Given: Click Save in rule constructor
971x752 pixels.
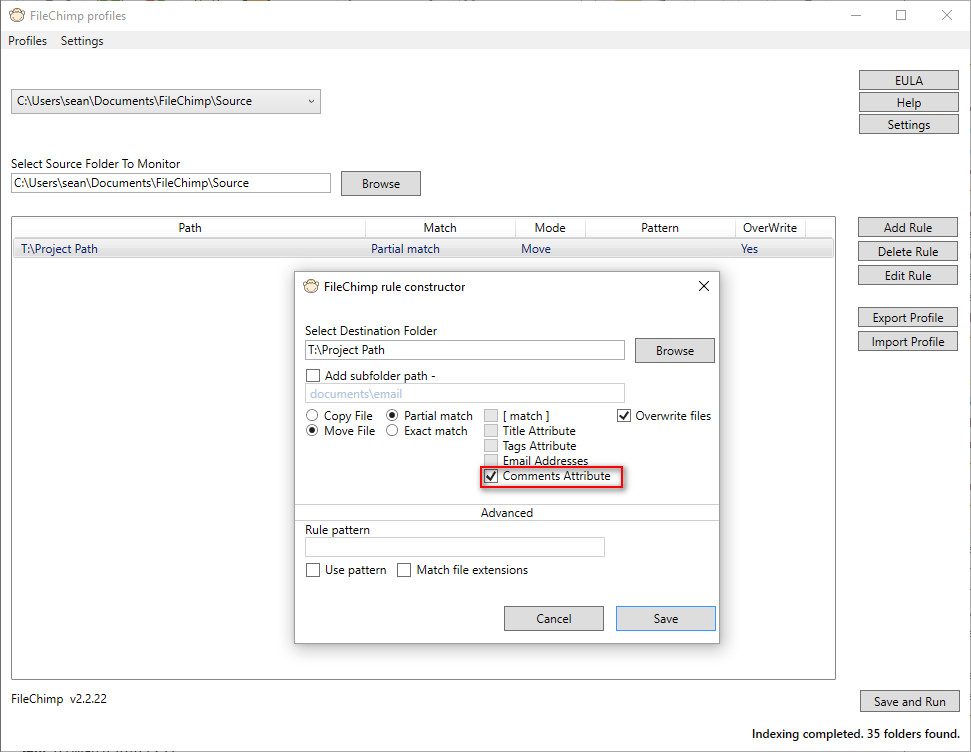Looking at the screenshot, I should [666, 618].
